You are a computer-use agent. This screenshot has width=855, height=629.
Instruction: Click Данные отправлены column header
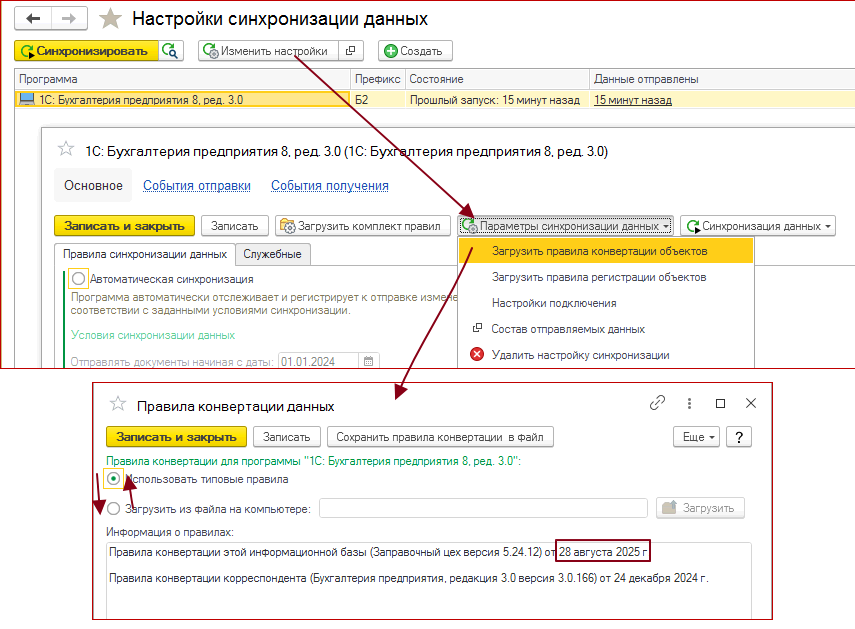coord(721,79)
